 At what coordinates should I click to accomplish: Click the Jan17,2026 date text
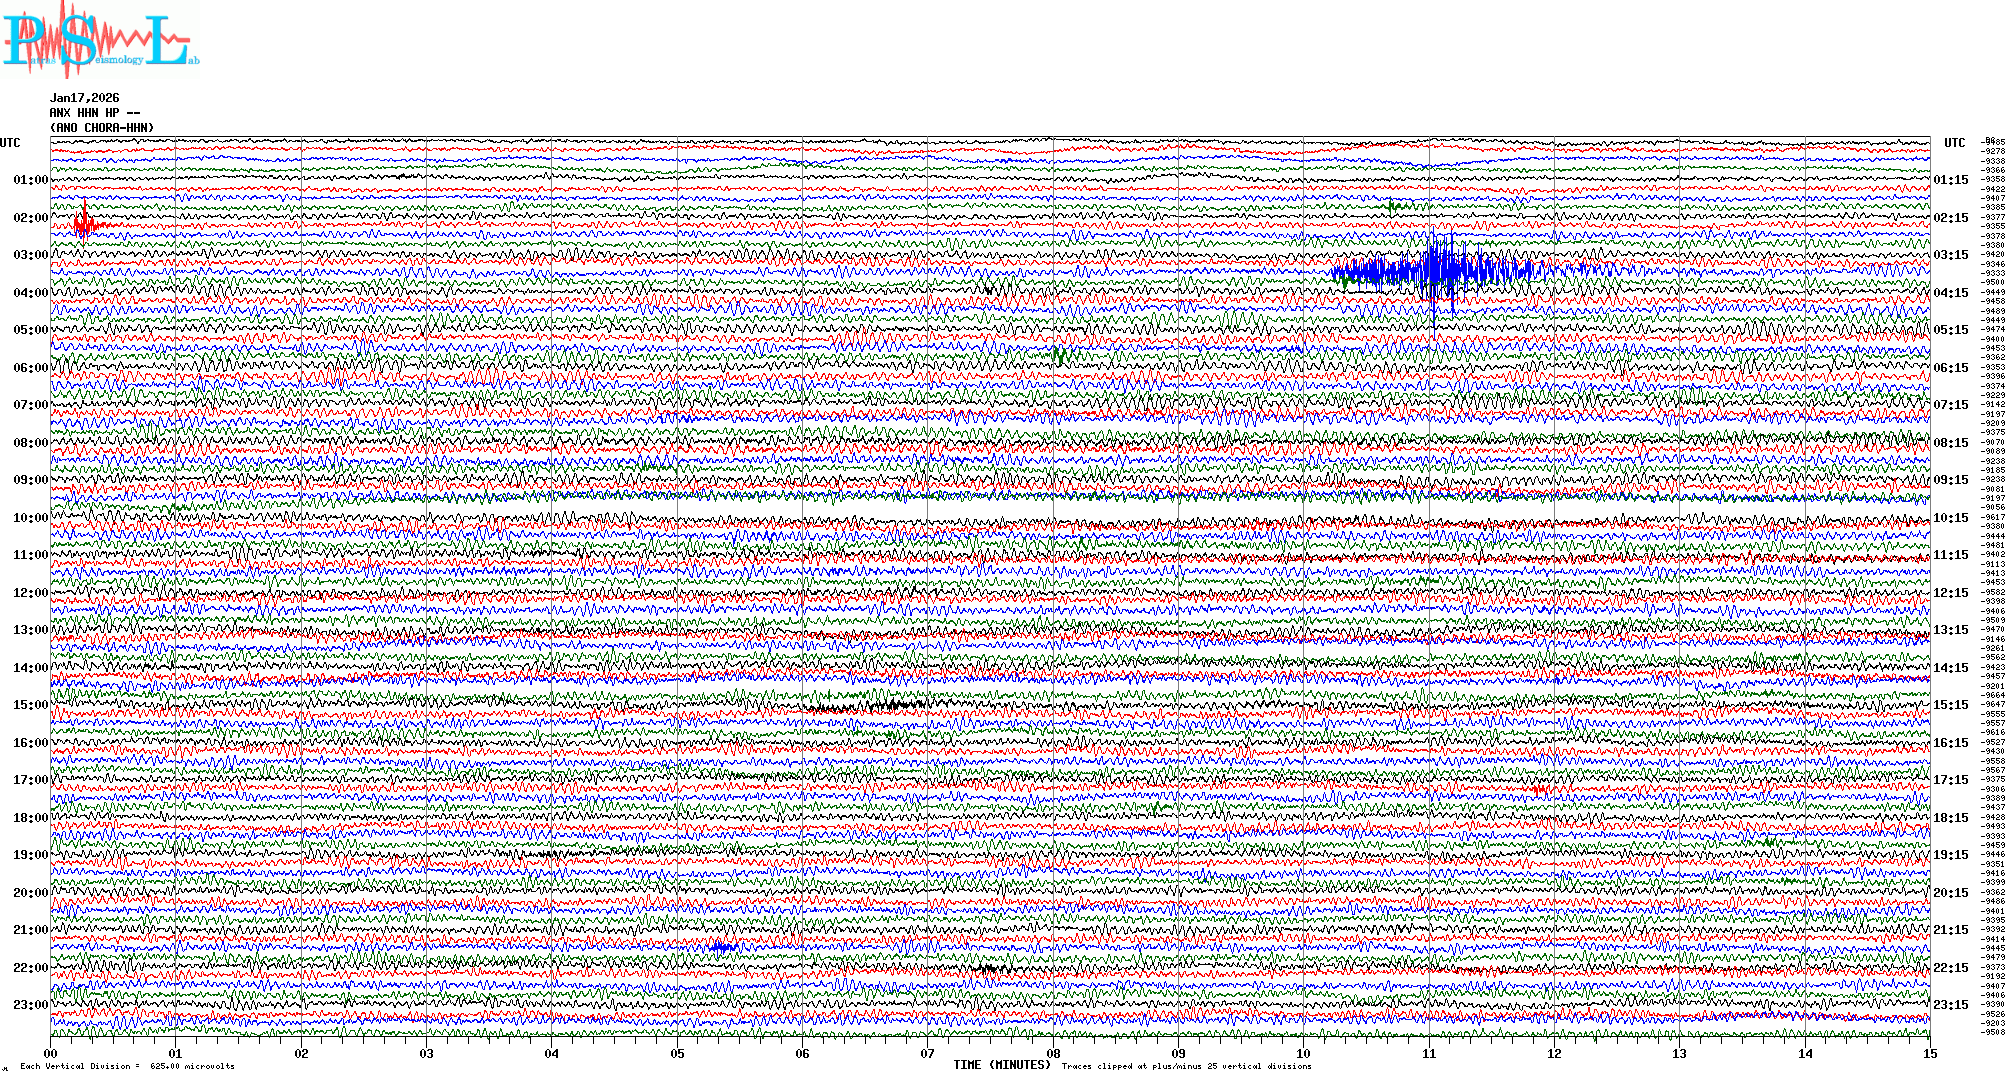coord(84,98)
